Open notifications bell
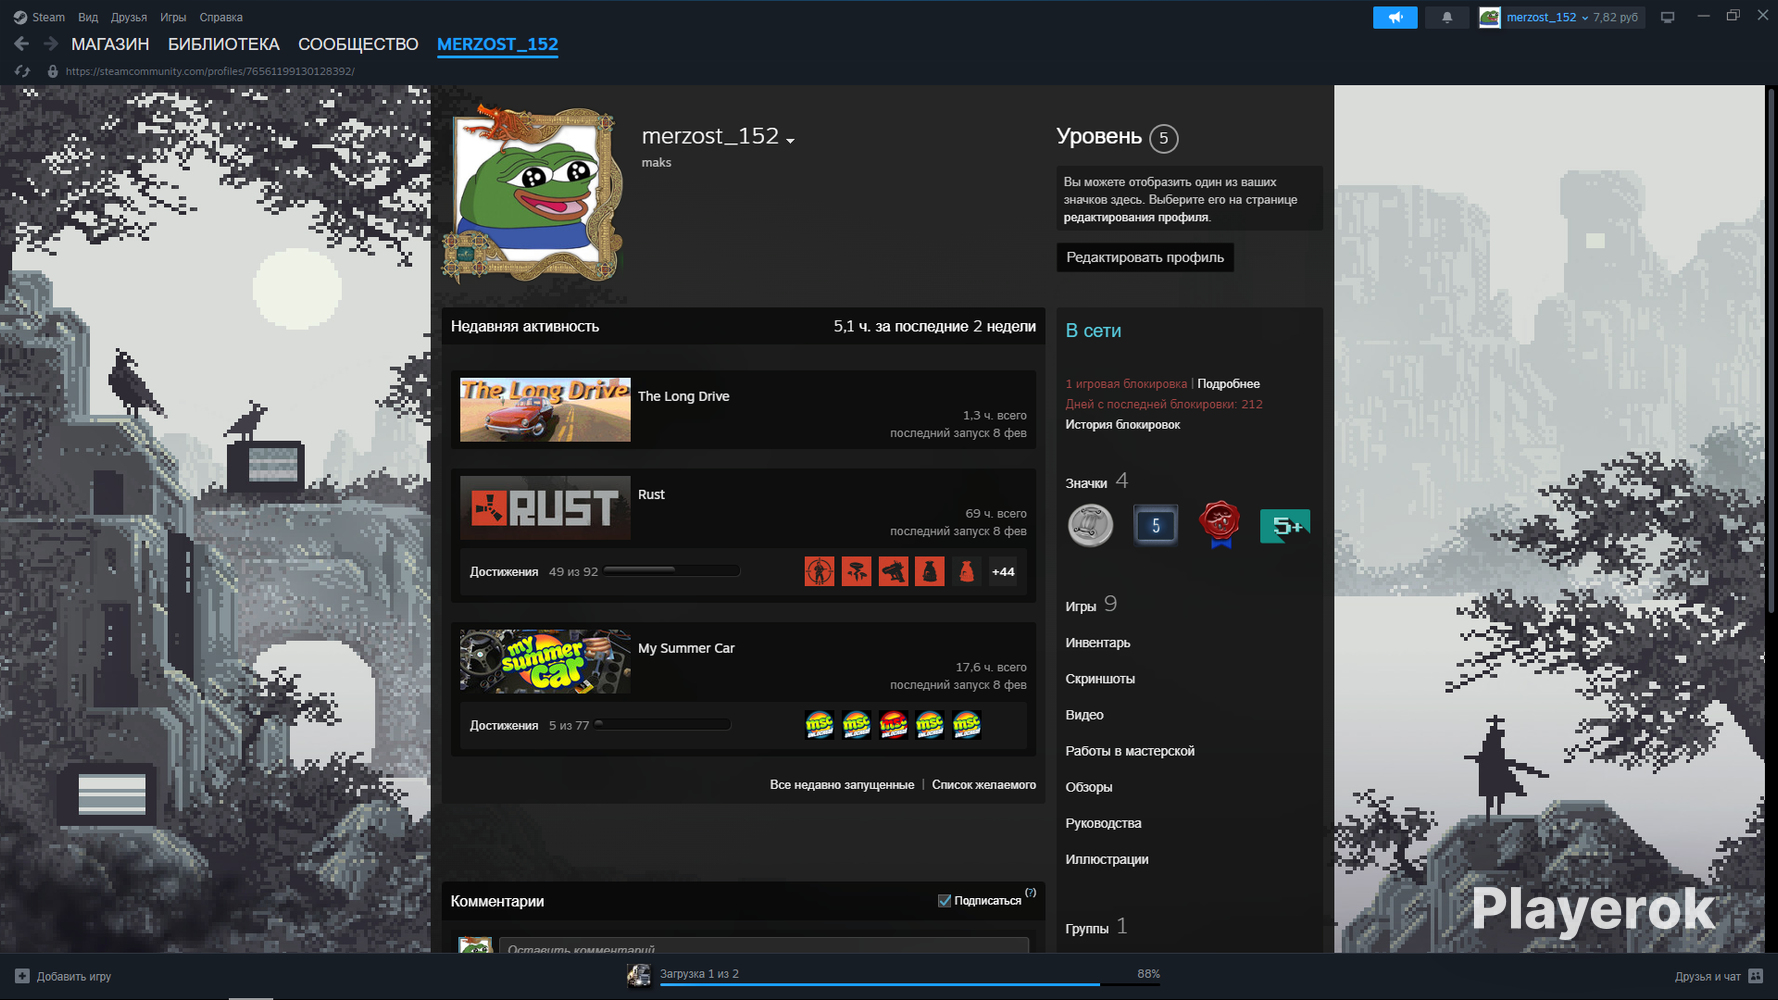The height and width of the screenshot is (1000, 1778). [x=1447, y=17]
